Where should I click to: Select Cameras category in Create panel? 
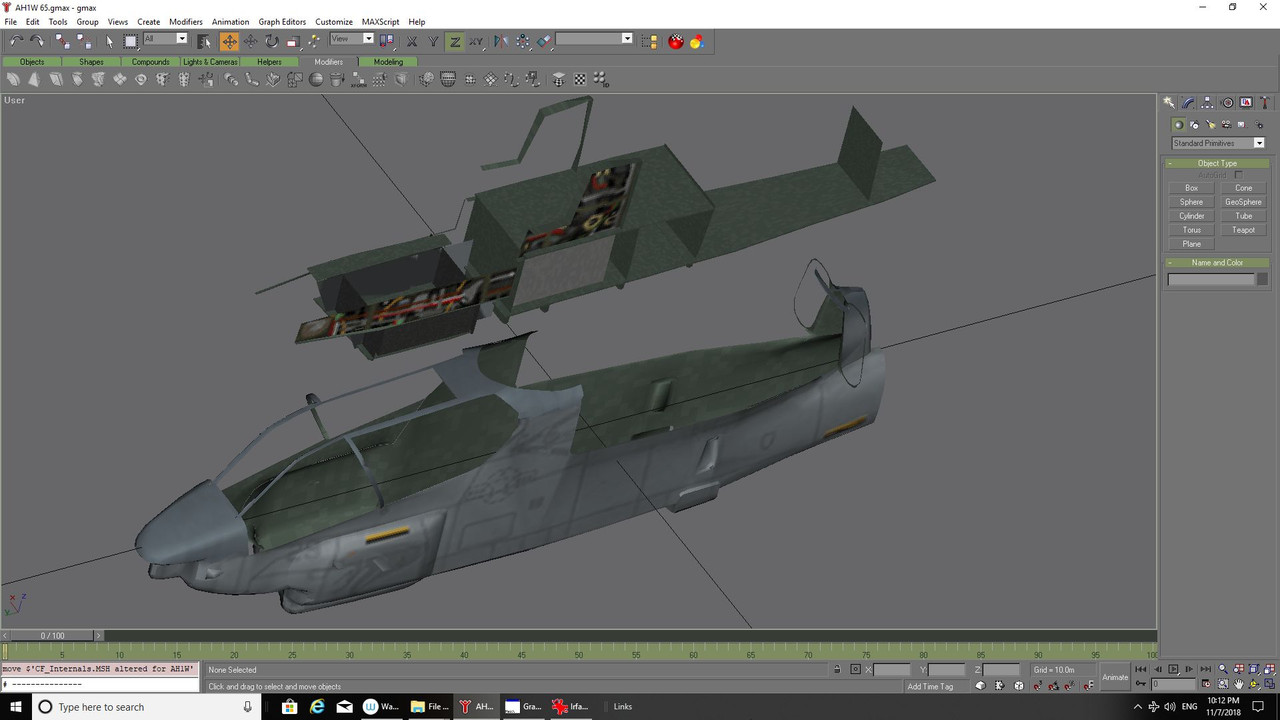pyautogui.click(x=1227, y=125)
